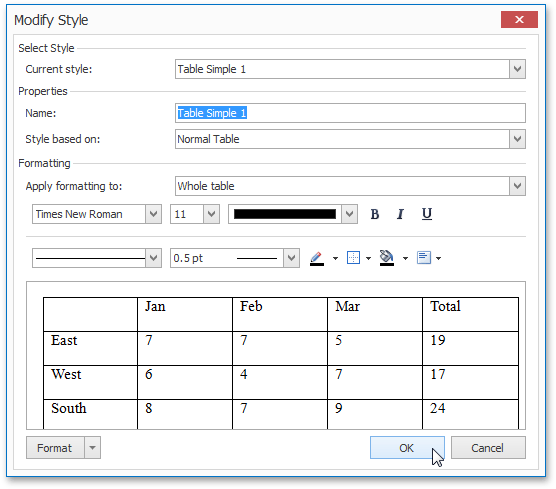Click the cell alignment icon
556x489 pixels.
point(424,258)
